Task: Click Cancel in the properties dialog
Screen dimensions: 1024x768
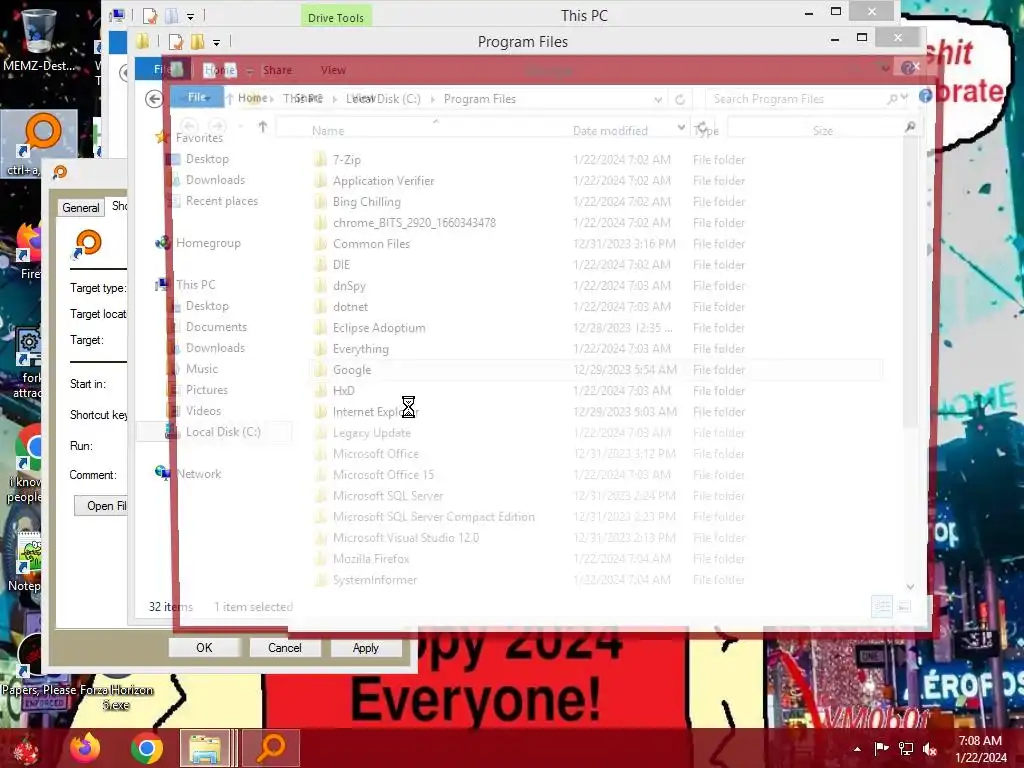Action: tap(285, 648)
